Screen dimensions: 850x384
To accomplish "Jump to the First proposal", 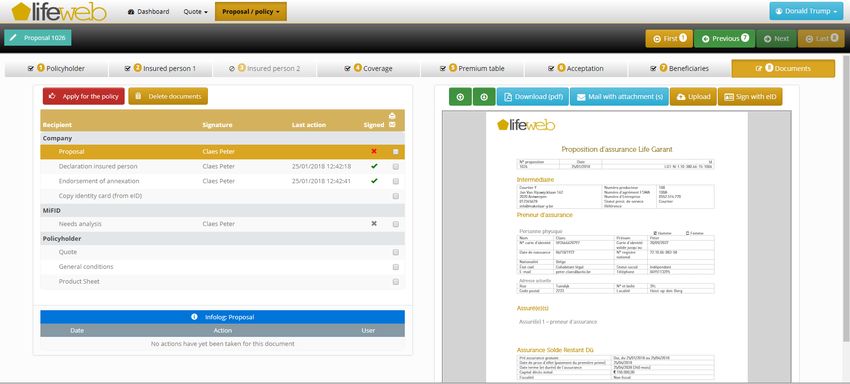I will (x=669, y=39).
